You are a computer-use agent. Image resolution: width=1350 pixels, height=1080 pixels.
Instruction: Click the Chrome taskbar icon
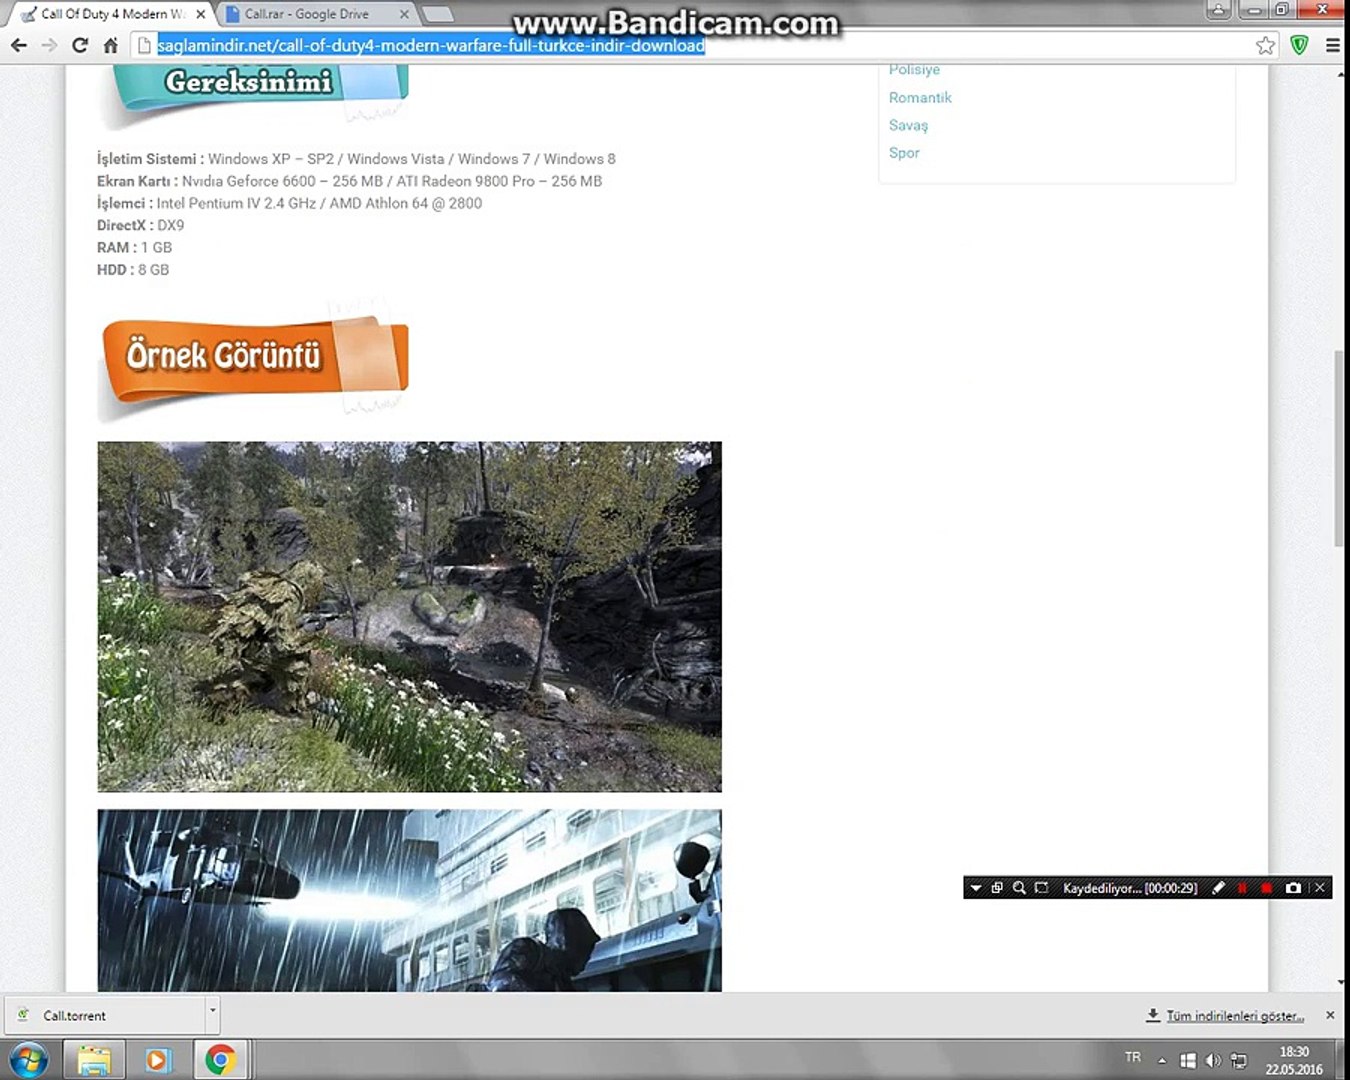[221, 1059]
